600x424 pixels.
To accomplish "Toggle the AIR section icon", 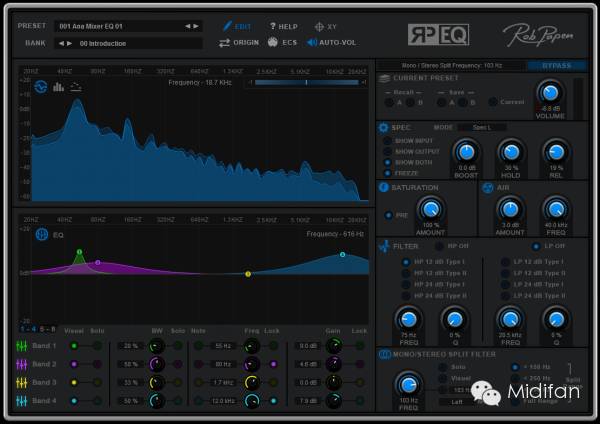I will click(x=488, y=188).
